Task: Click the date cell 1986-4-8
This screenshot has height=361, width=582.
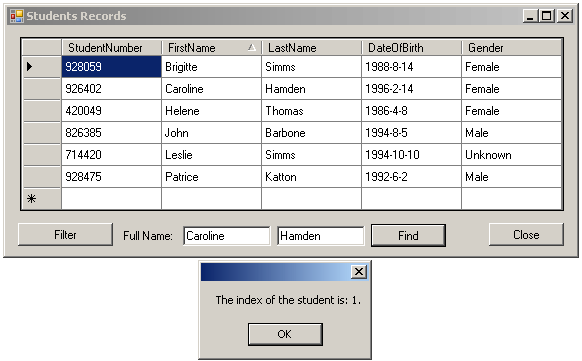Action: (x=411, y=111)
